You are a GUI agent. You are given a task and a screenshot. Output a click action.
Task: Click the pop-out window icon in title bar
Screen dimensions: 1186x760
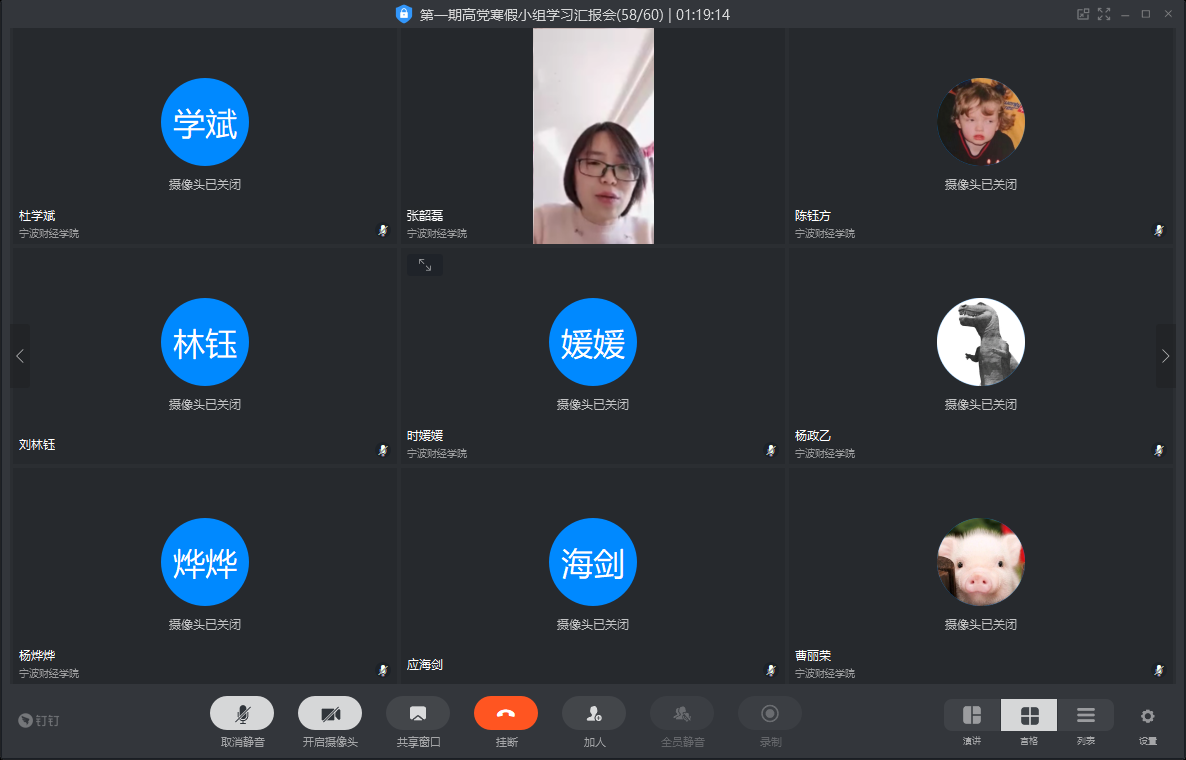click(1082, 14)
